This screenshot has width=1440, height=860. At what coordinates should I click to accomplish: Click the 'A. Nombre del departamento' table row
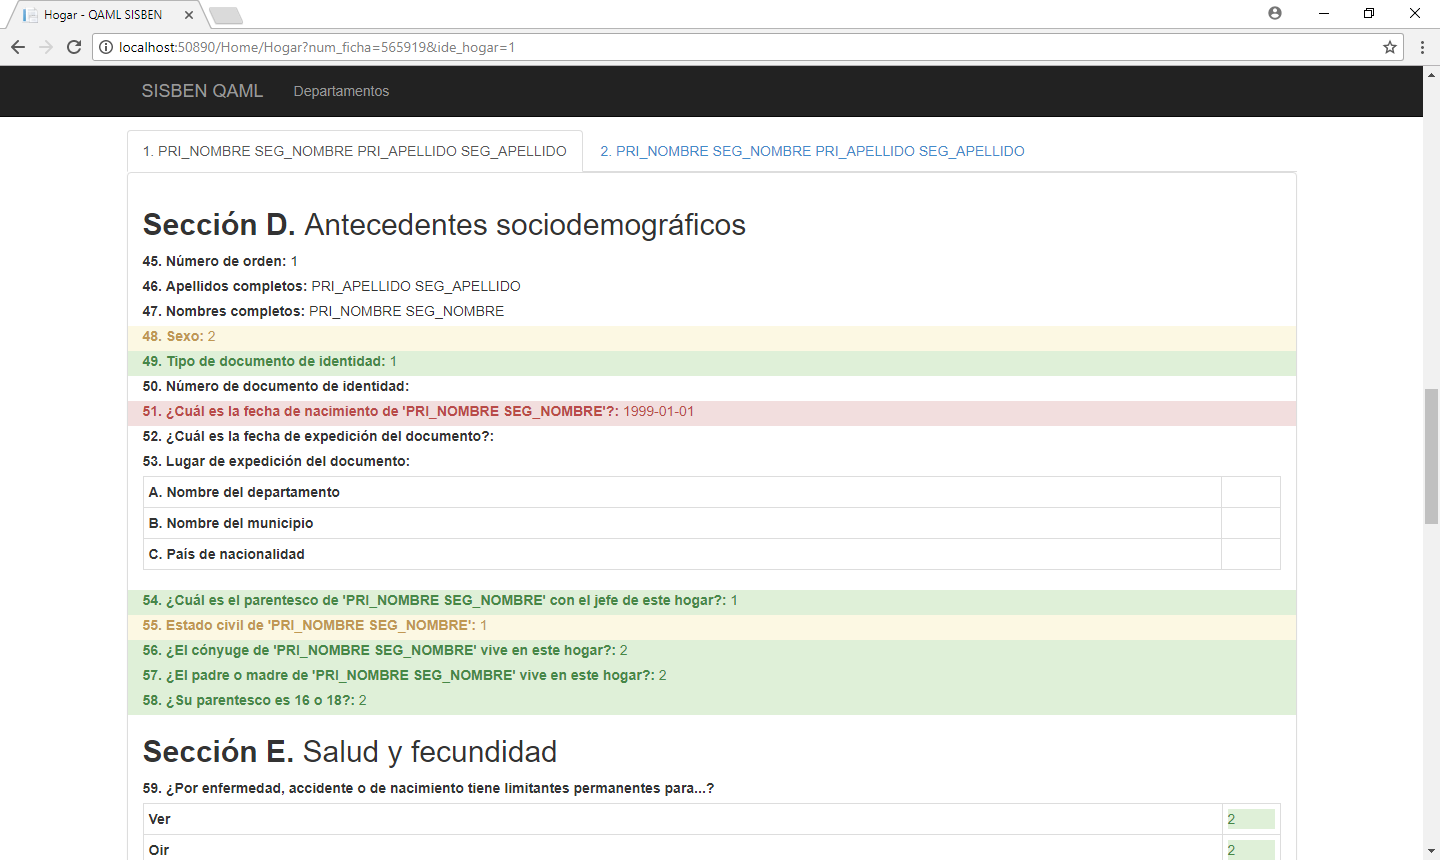coord(712,492)
